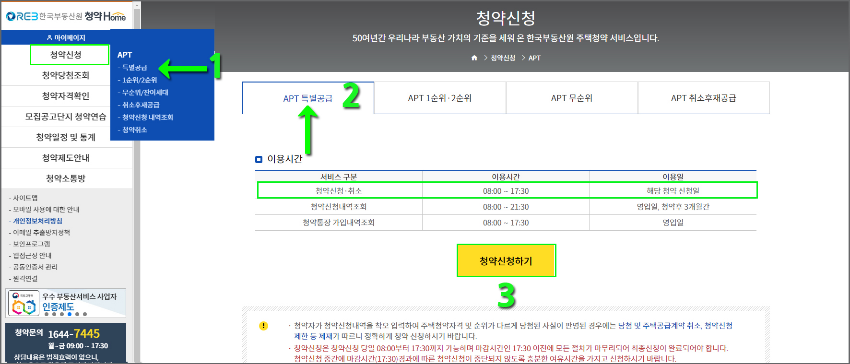Switch to the APT 특별공급 tab
Screen dimensions: 850x364
pyautogui.click(x=308, y=98)
